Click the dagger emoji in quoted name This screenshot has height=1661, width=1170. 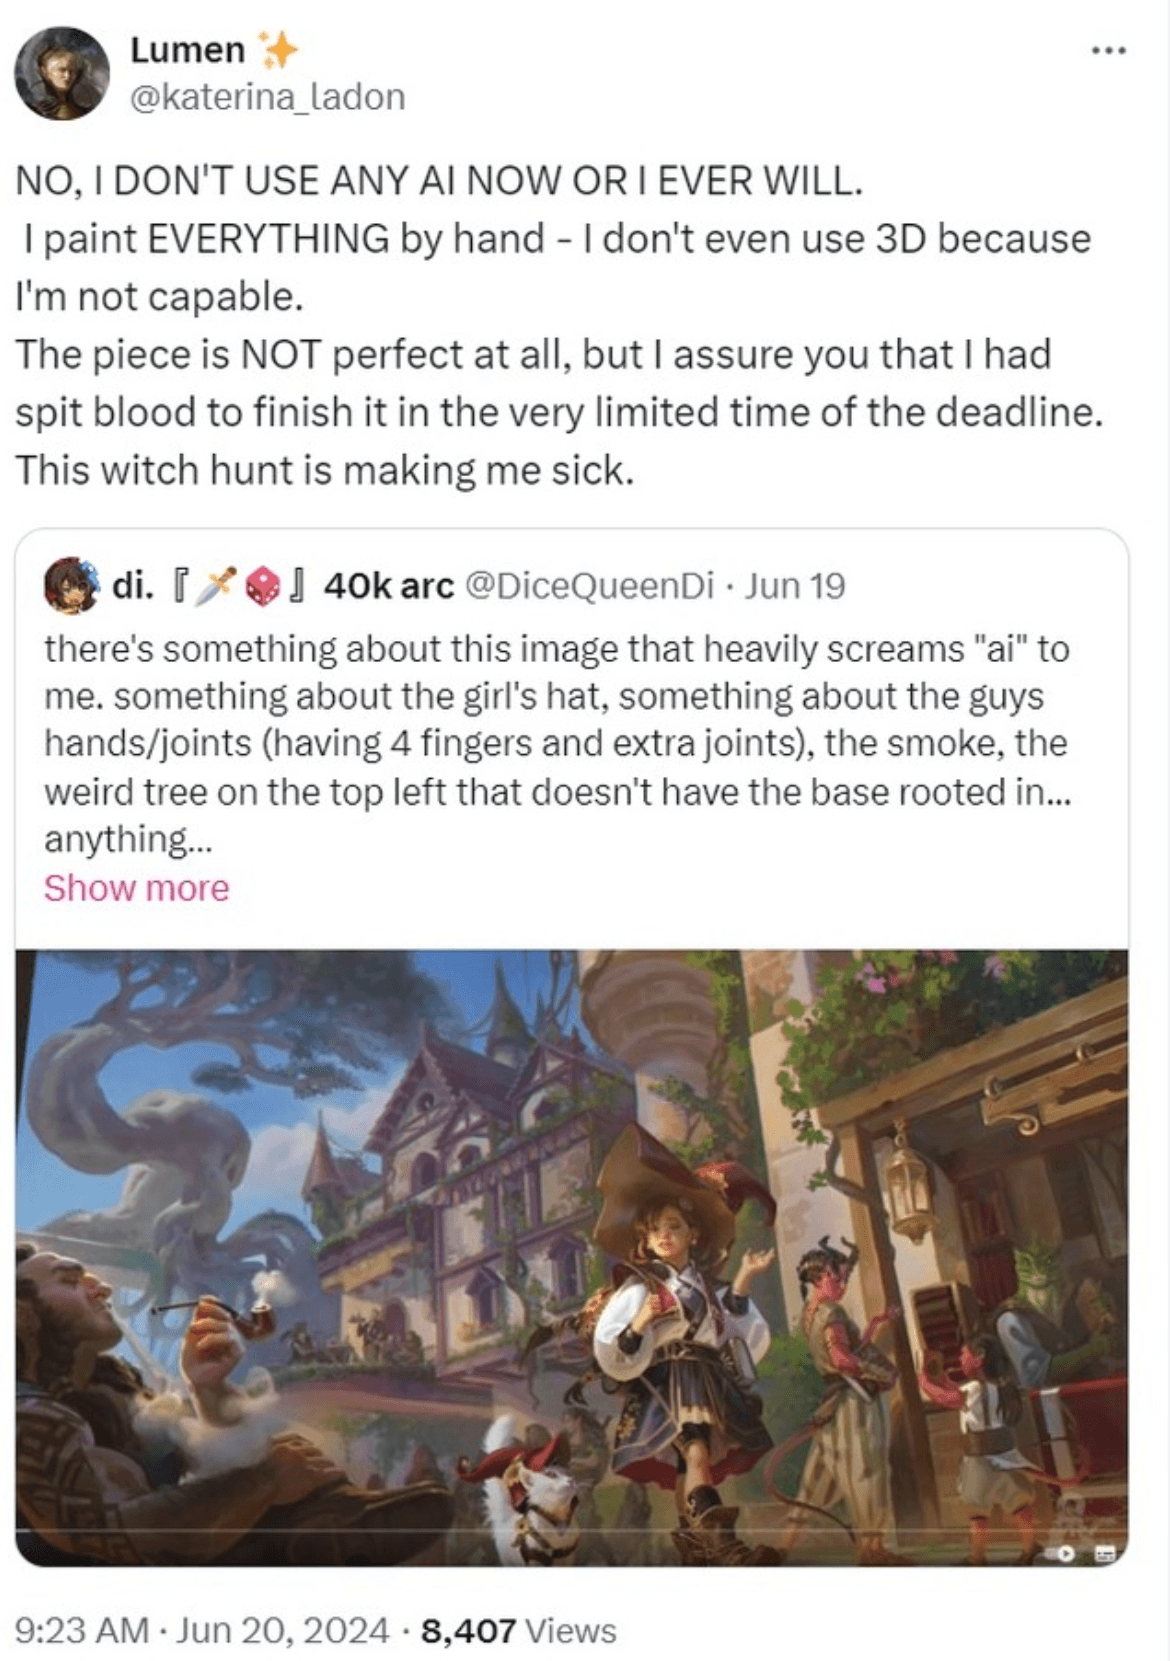point(213,586)
